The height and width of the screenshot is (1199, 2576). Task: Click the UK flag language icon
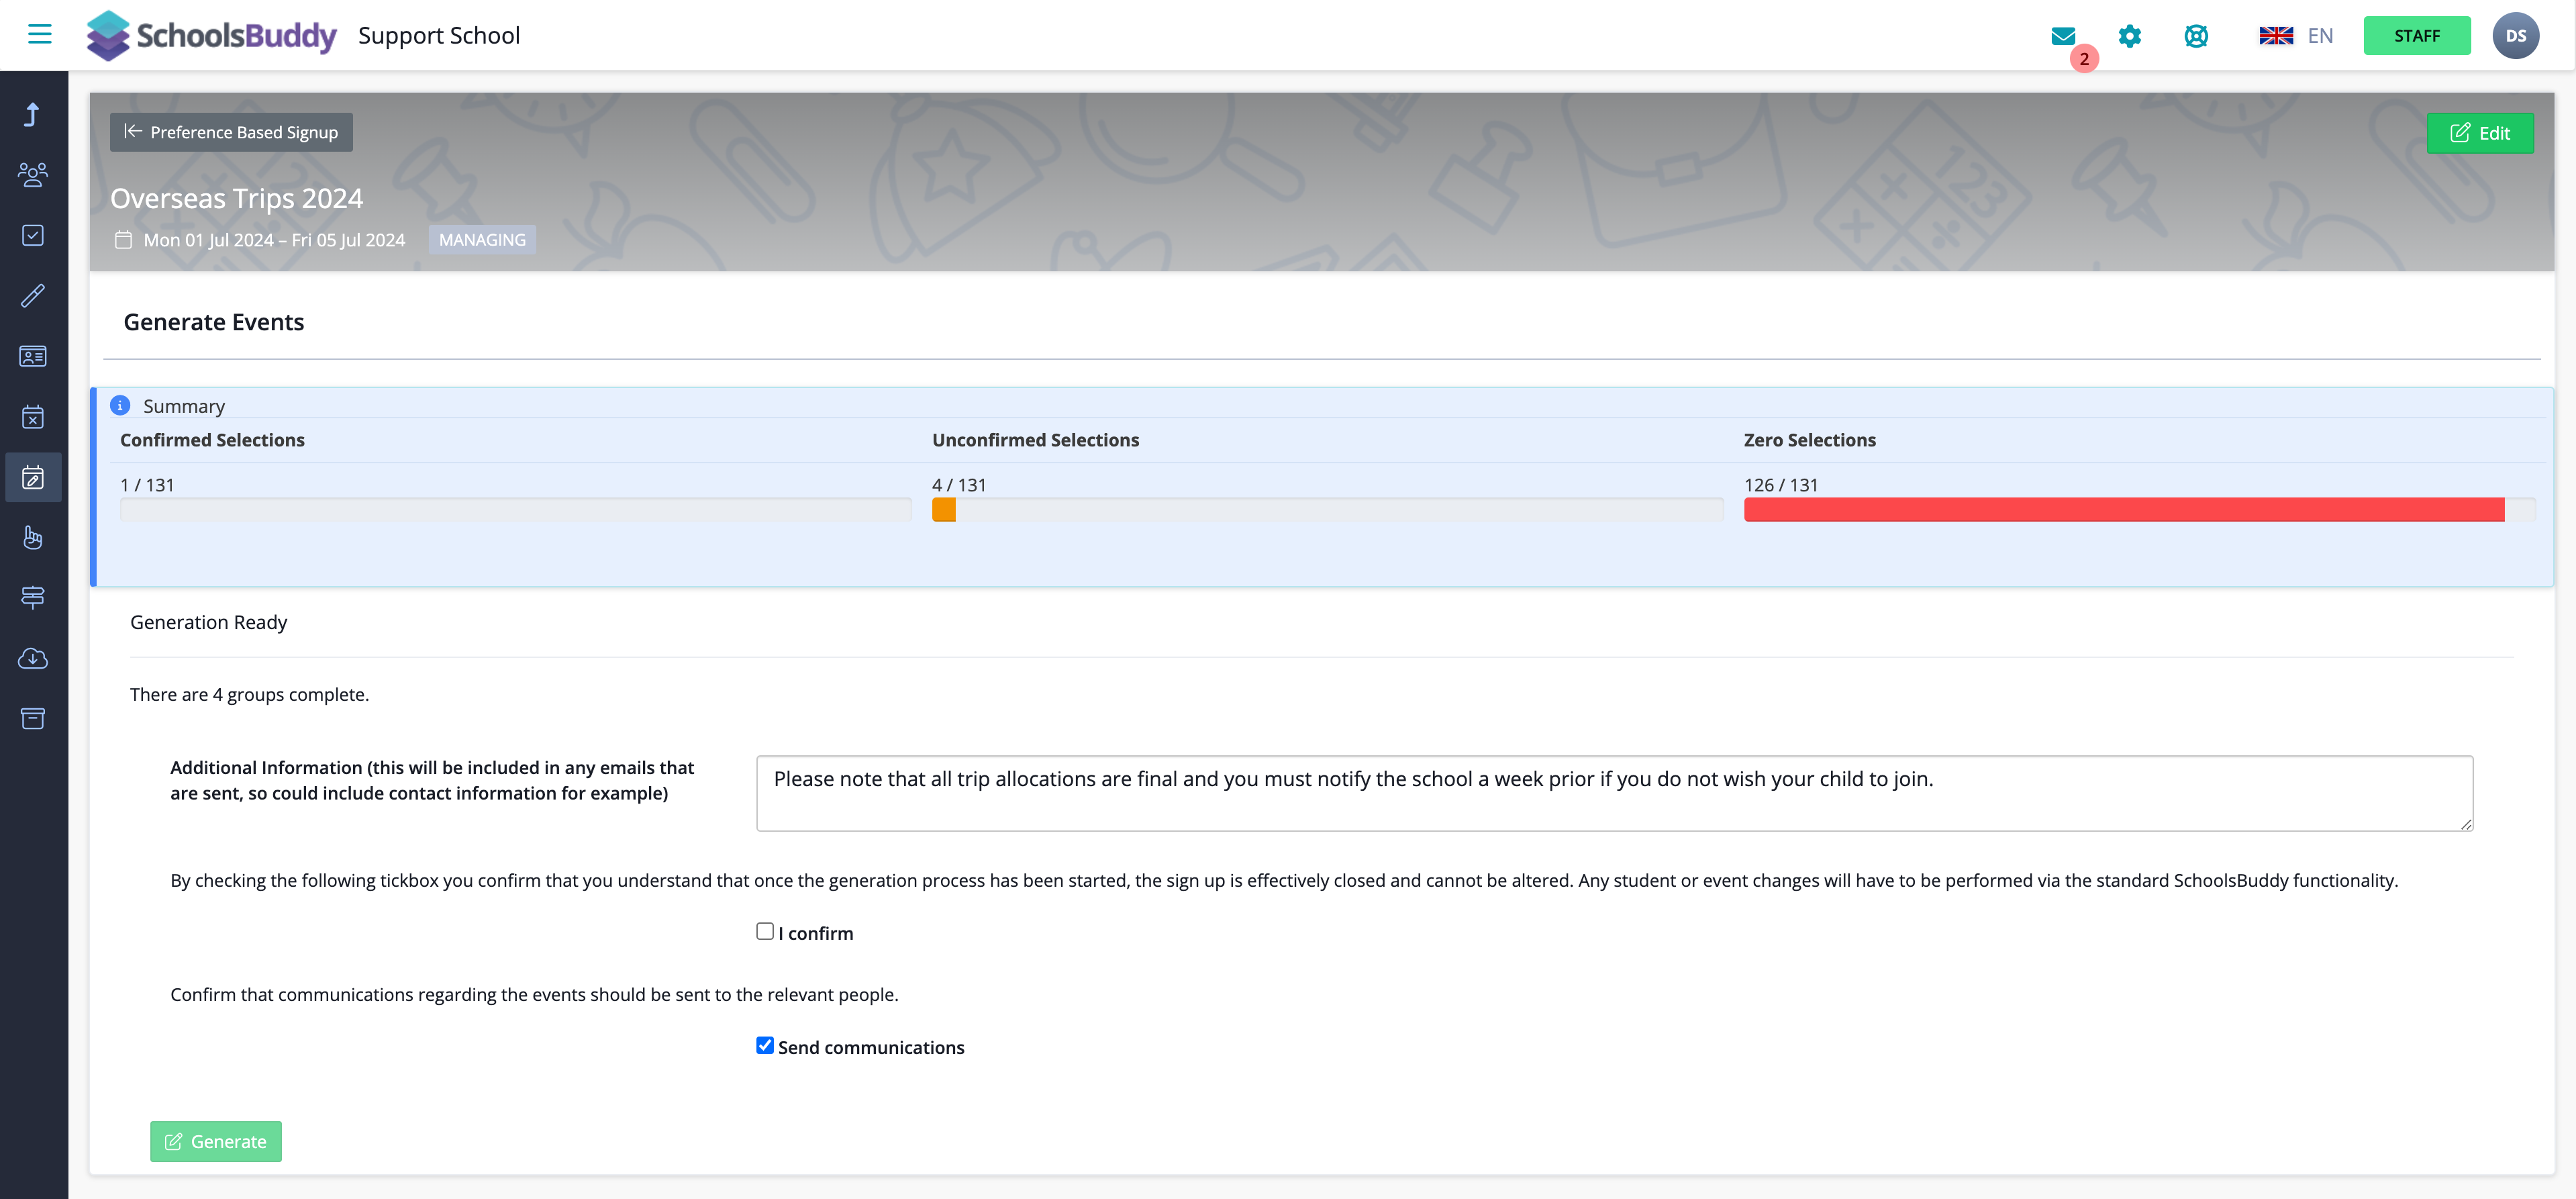pyautogui.click(x=2276, y=36)
